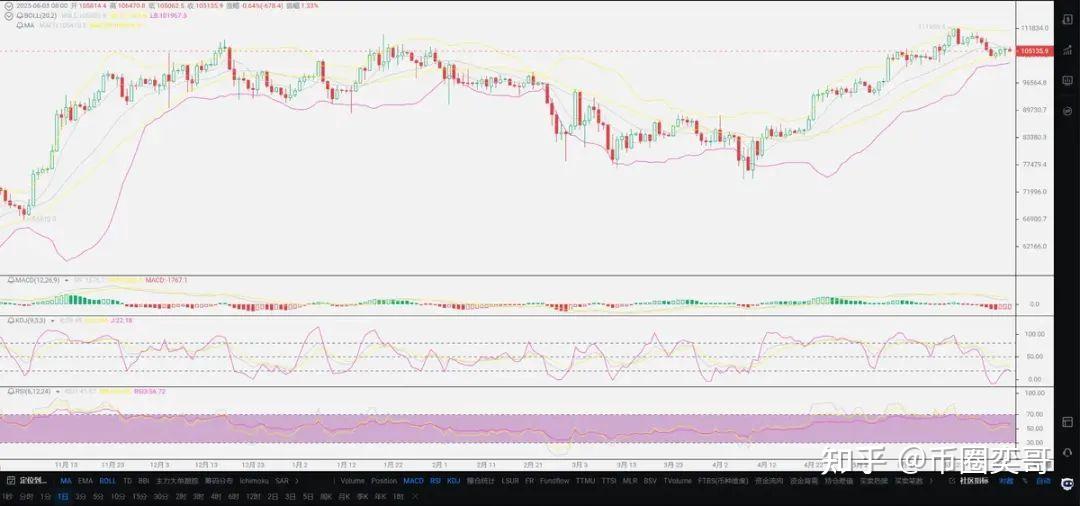Click the current price label 105135.9 on axis
Screen dimensions: 1080x506
pos(1034,50)
